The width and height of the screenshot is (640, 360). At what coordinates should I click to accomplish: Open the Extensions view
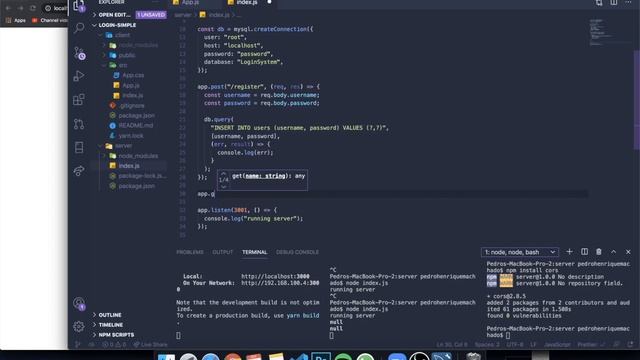79,100
